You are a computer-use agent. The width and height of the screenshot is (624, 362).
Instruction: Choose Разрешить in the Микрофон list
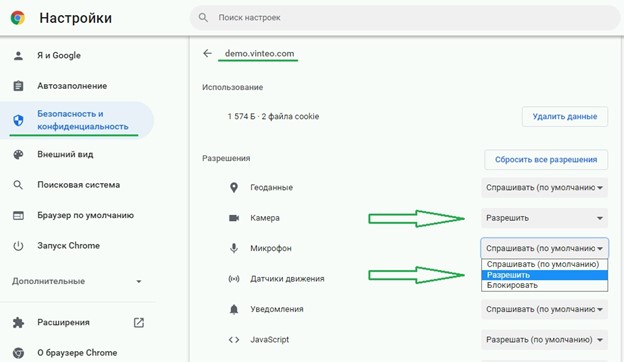(544, 275)
